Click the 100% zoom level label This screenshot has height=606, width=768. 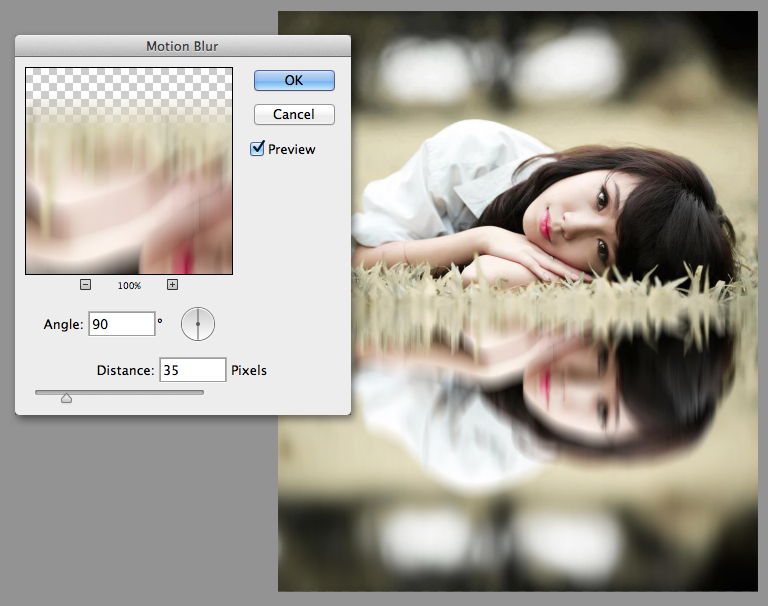[x=129, y=286]
